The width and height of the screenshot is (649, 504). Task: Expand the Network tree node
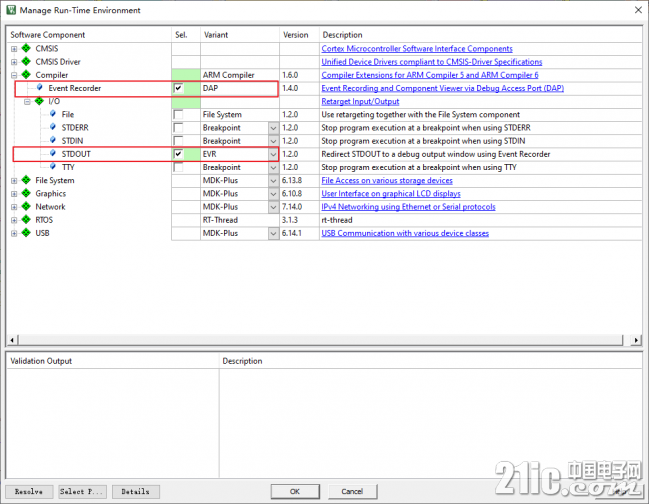coord(14,207)
